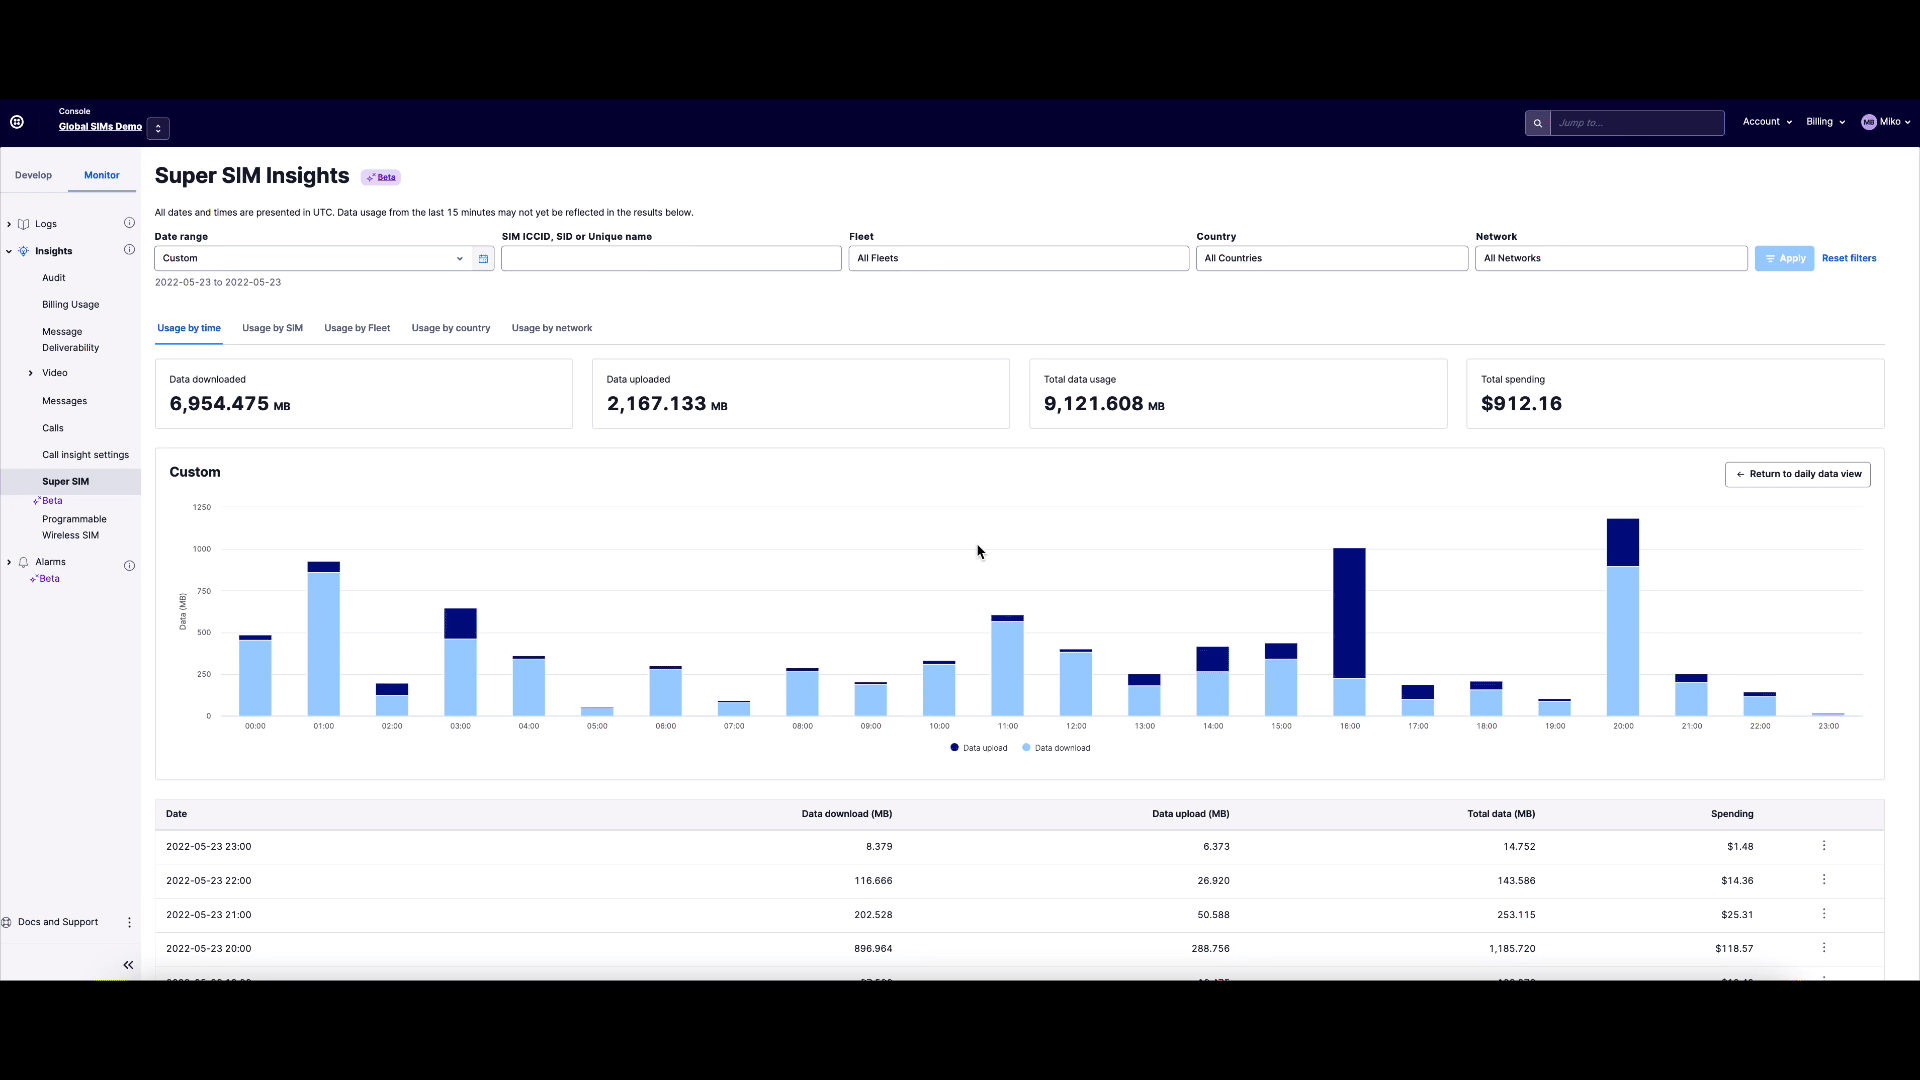The height and width of the screenshot is (1080, 1920).
Task: Click the 01:00 bar in the chart
Action: coord(324,639)
